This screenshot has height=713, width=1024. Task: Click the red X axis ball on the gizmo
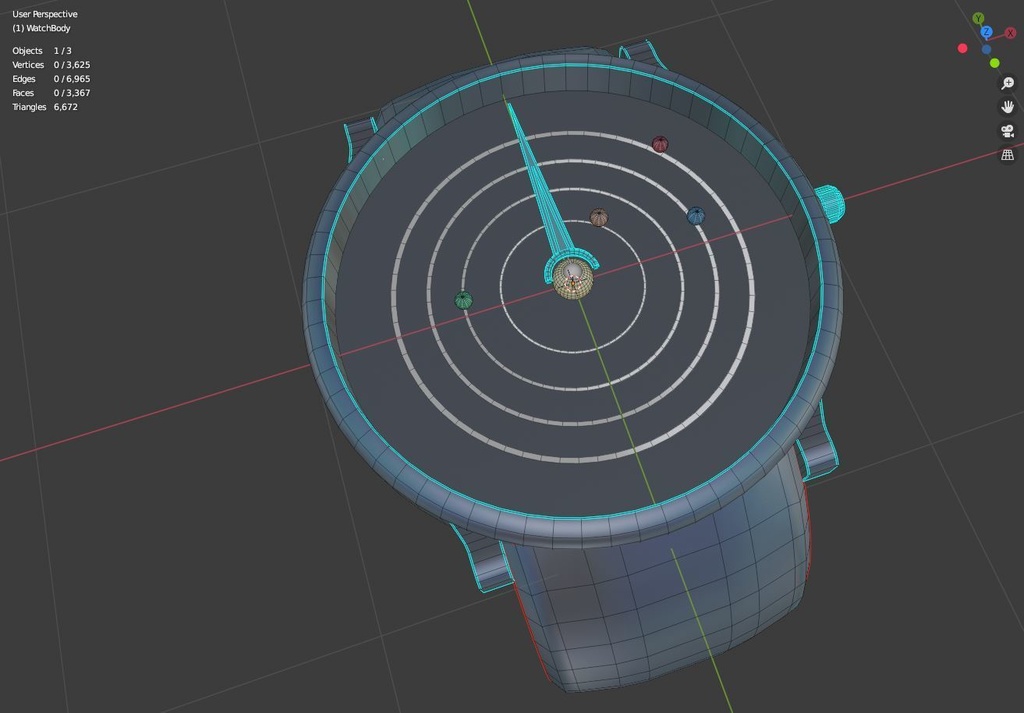1010,33
